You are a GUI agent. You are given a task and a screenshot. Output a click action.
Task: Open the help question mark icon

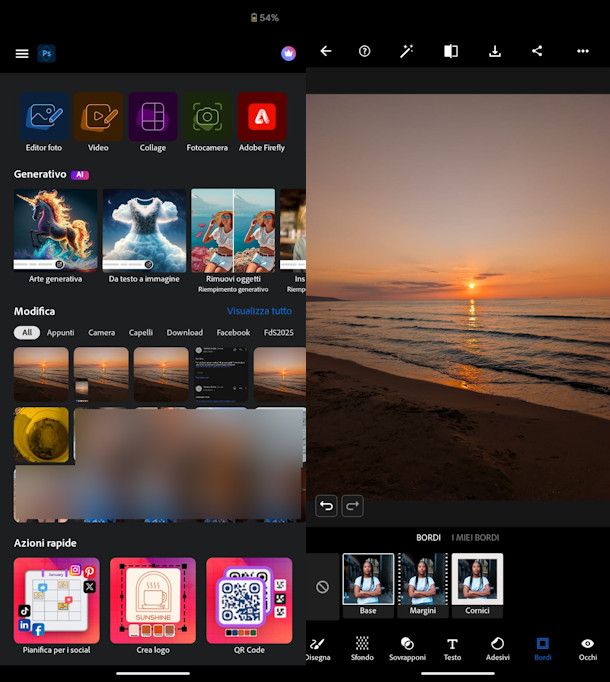coord(365,51)
